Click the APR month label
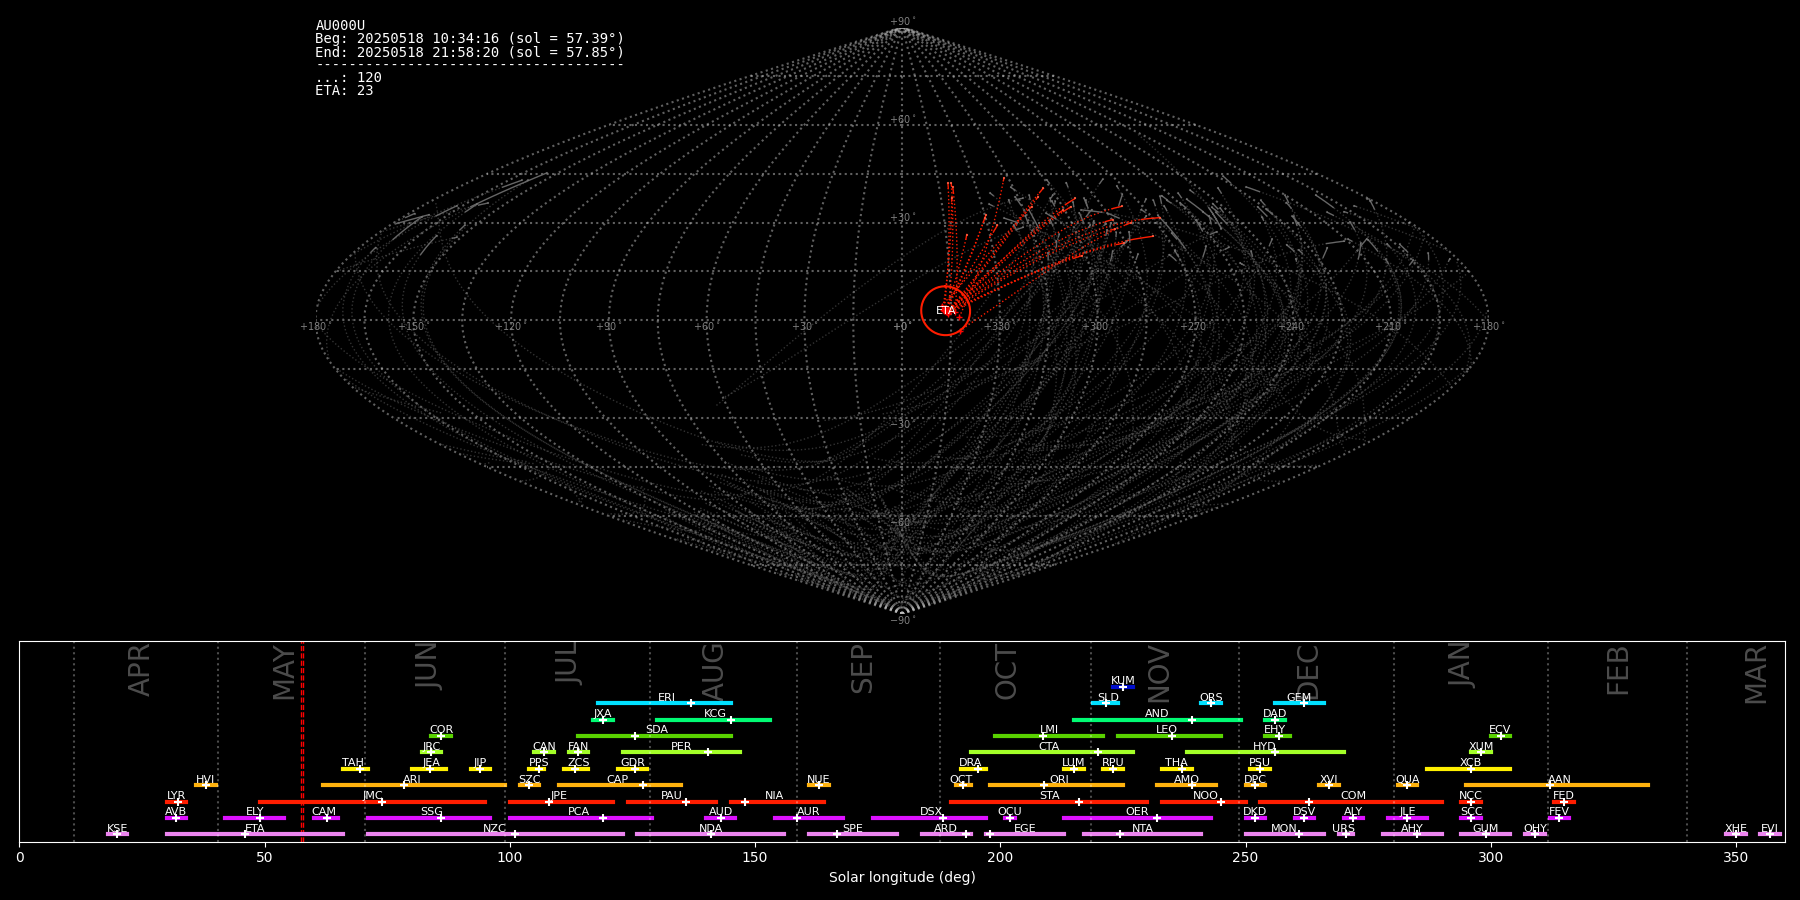The height and width of the screenshot is (900, 1800). (x=139, y=670)
